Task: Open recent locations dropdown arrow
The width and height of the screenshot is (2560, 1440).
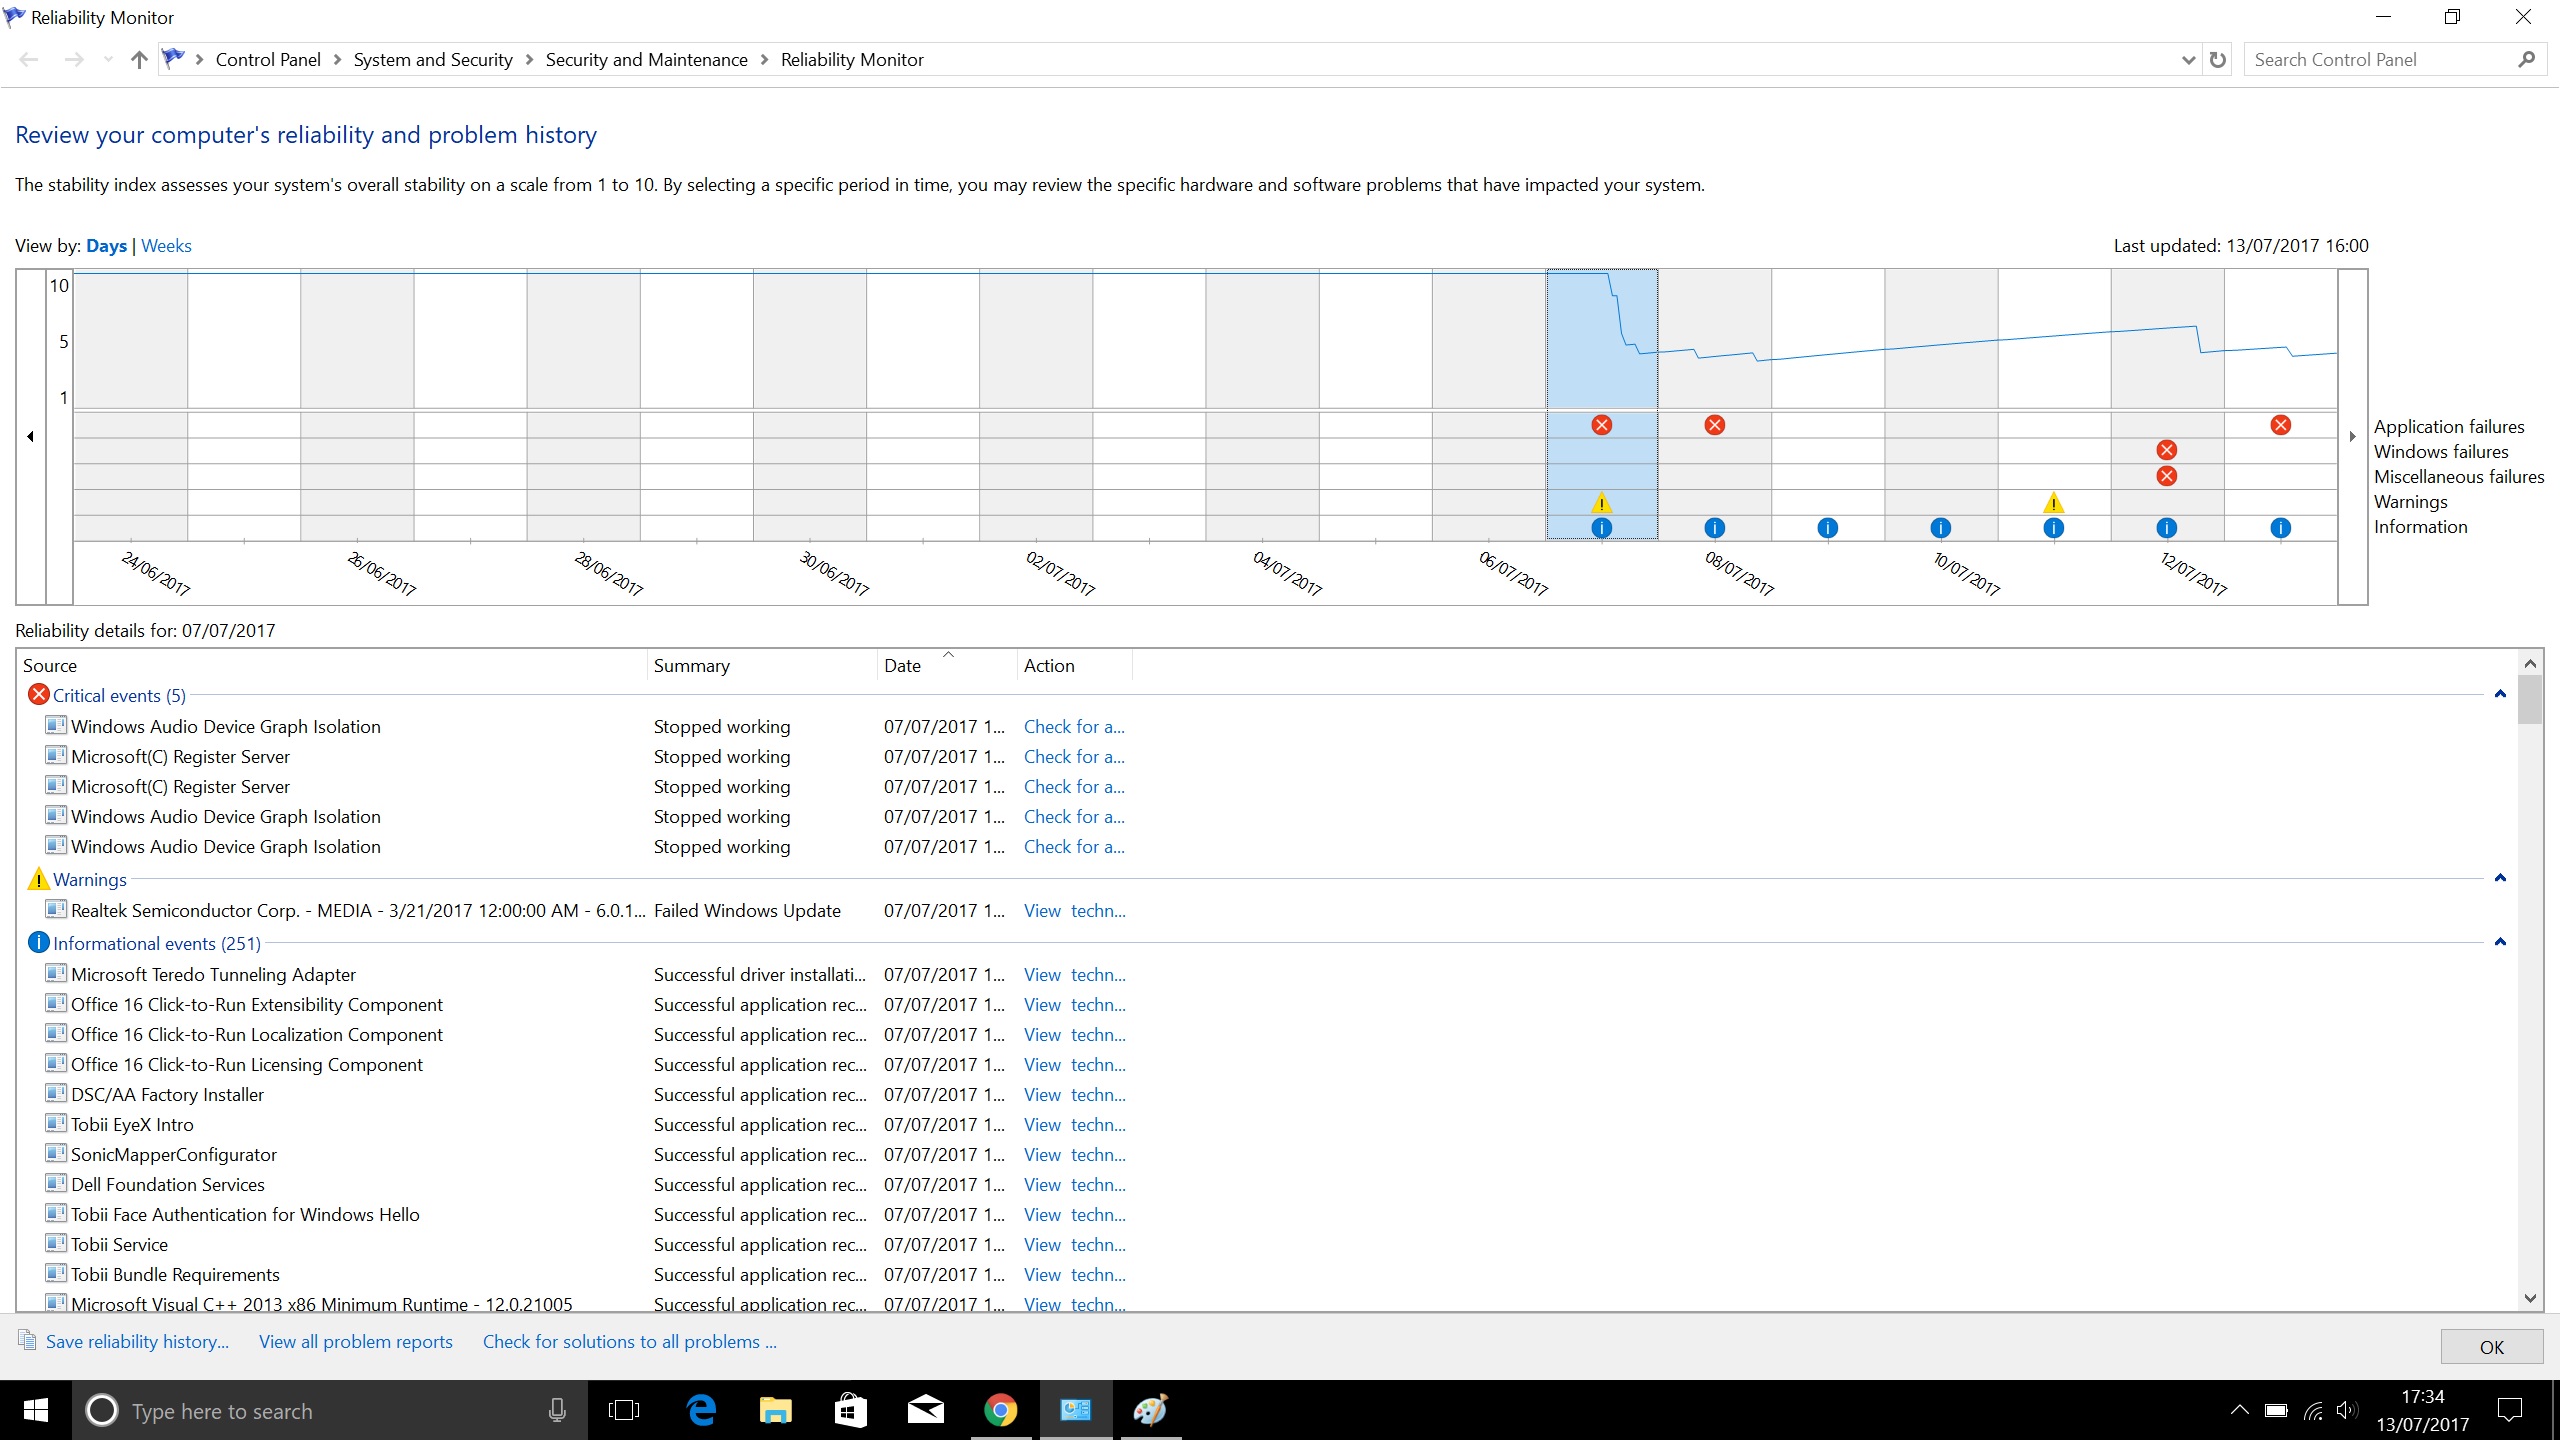Action: point(108,60)
